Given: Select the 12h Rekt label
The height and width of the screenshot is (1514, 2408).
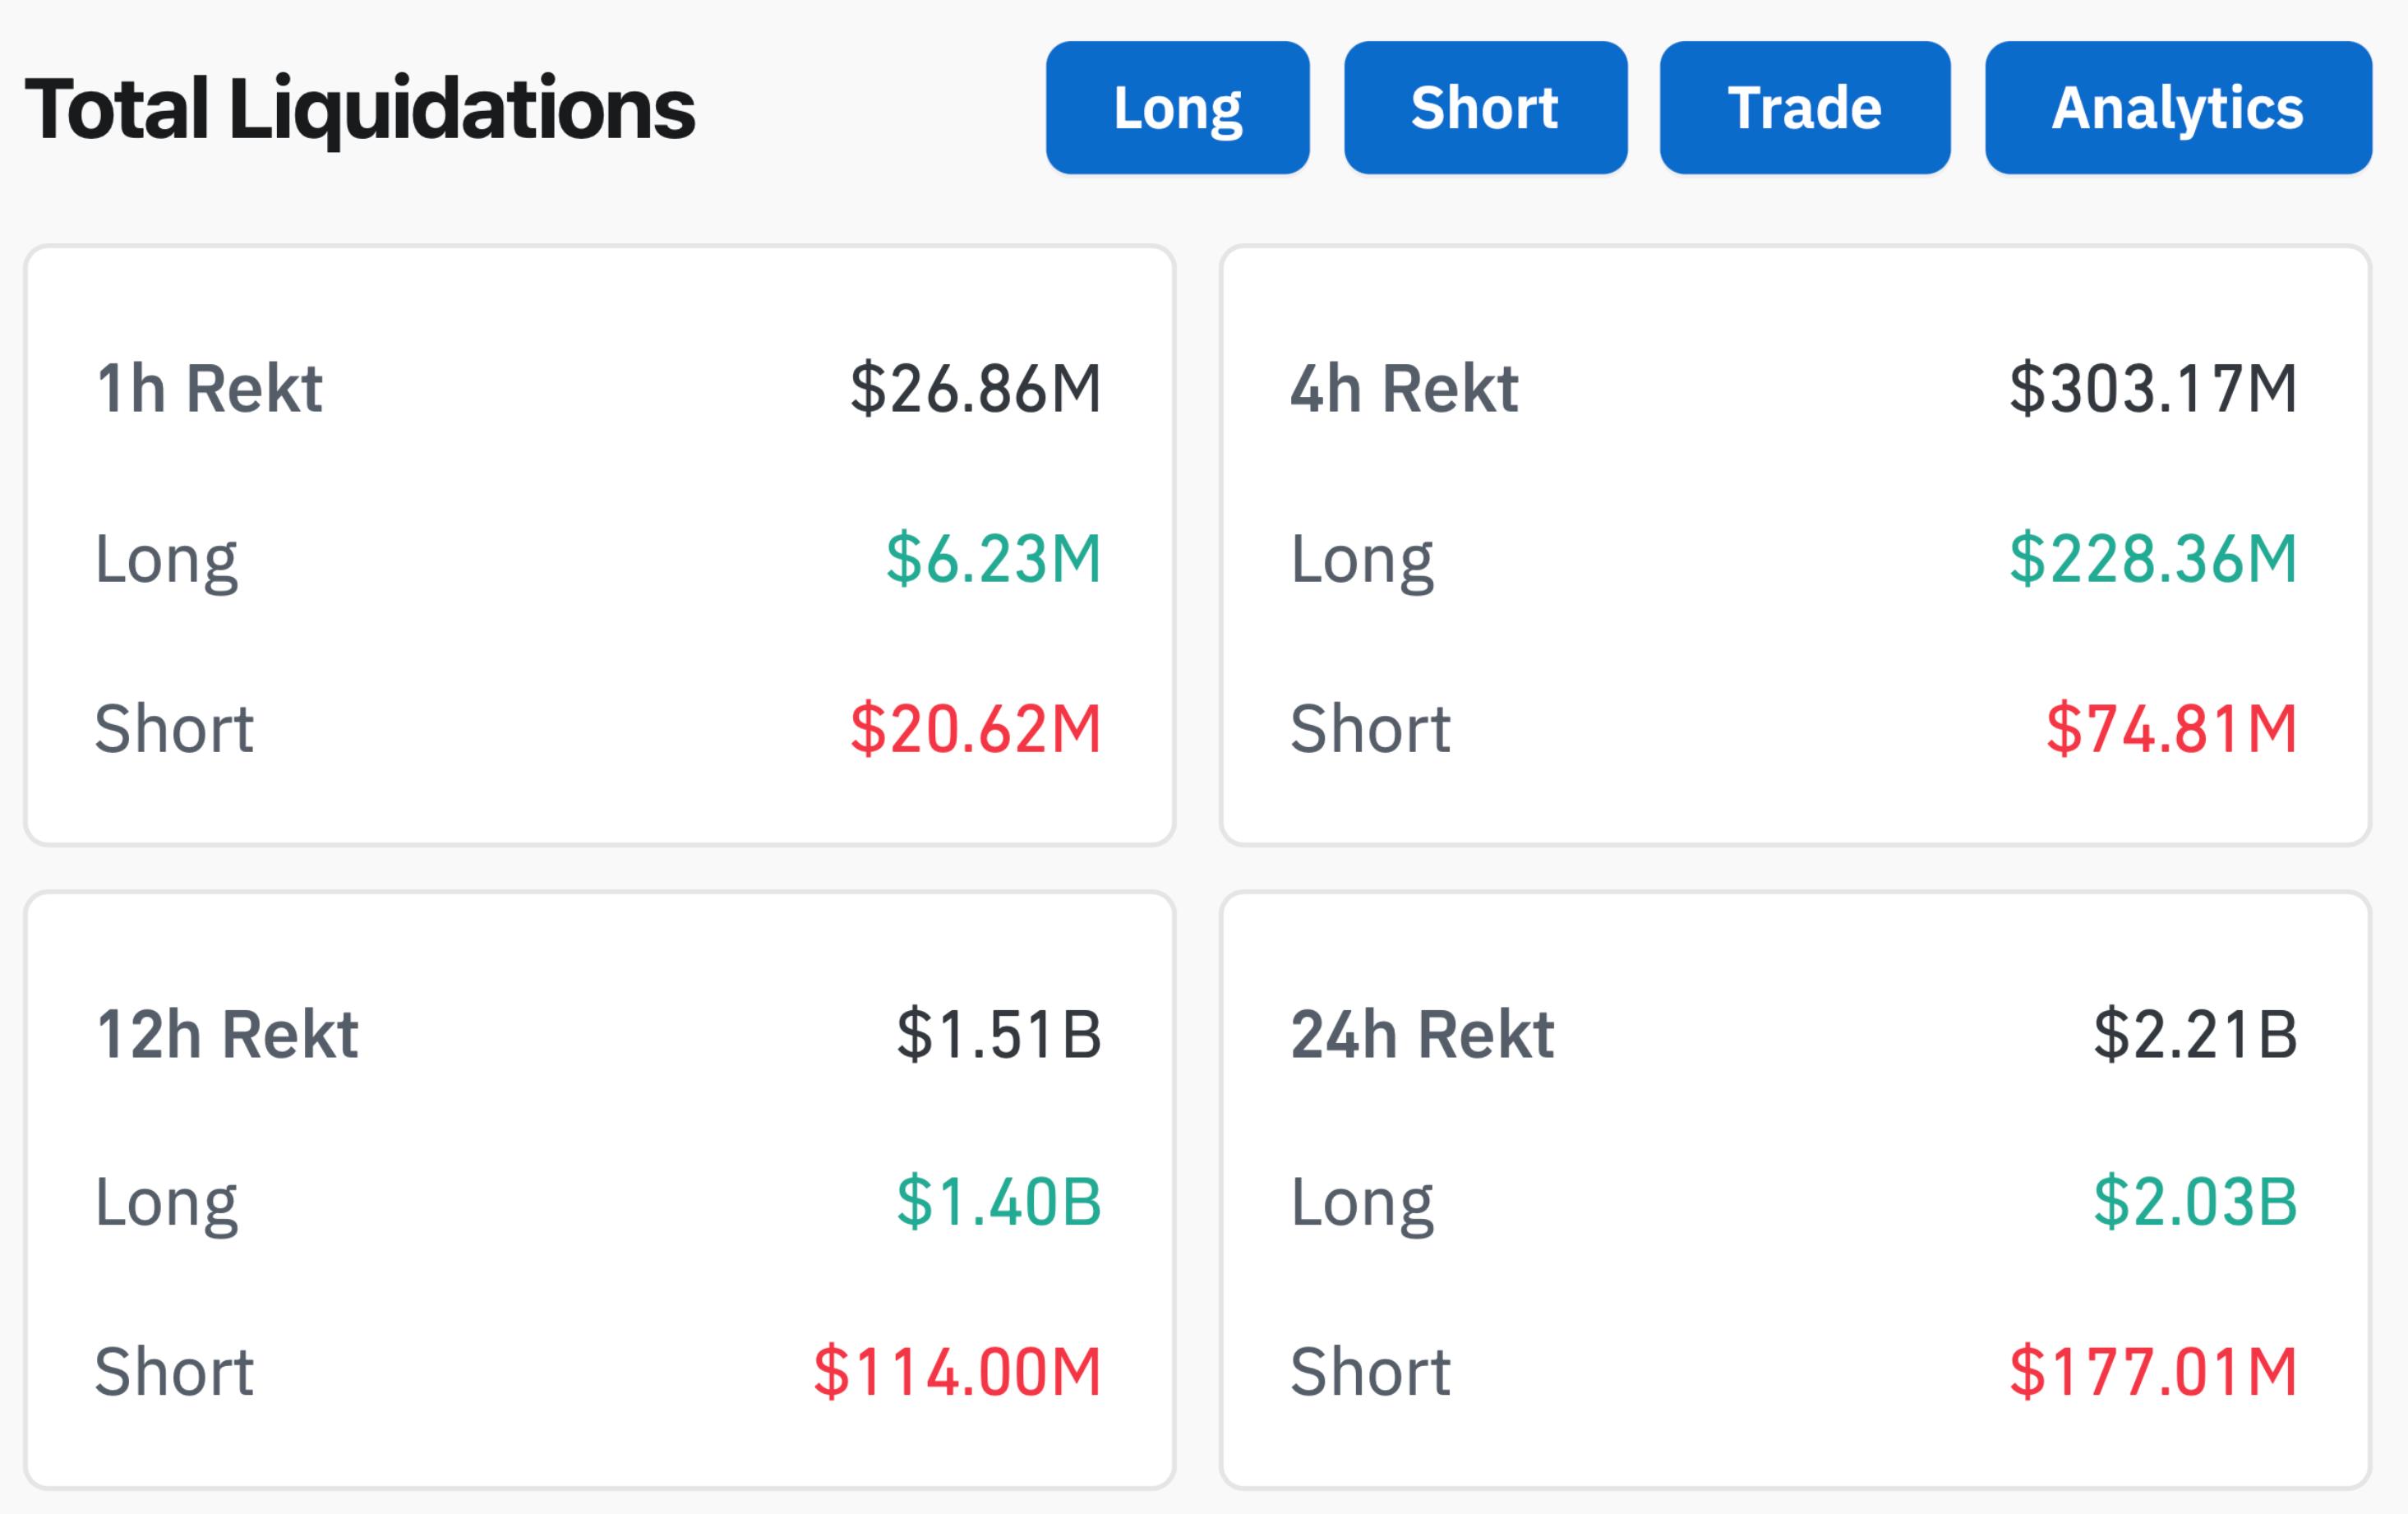Looking at the screenshot, I should 227,1033.
